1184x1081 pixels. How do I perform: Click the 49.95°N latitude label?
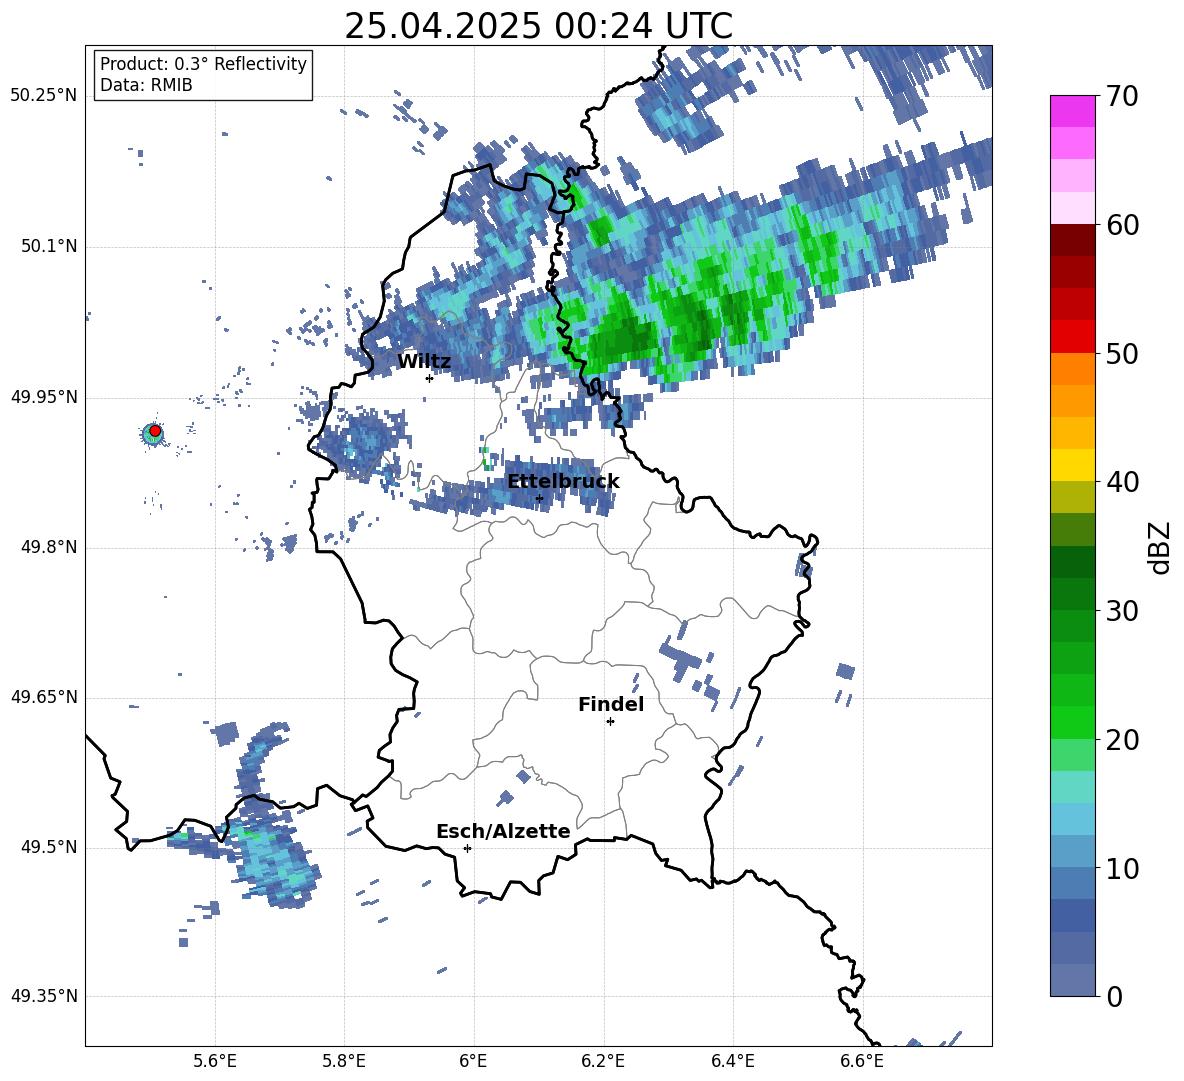tap(44, 397)
